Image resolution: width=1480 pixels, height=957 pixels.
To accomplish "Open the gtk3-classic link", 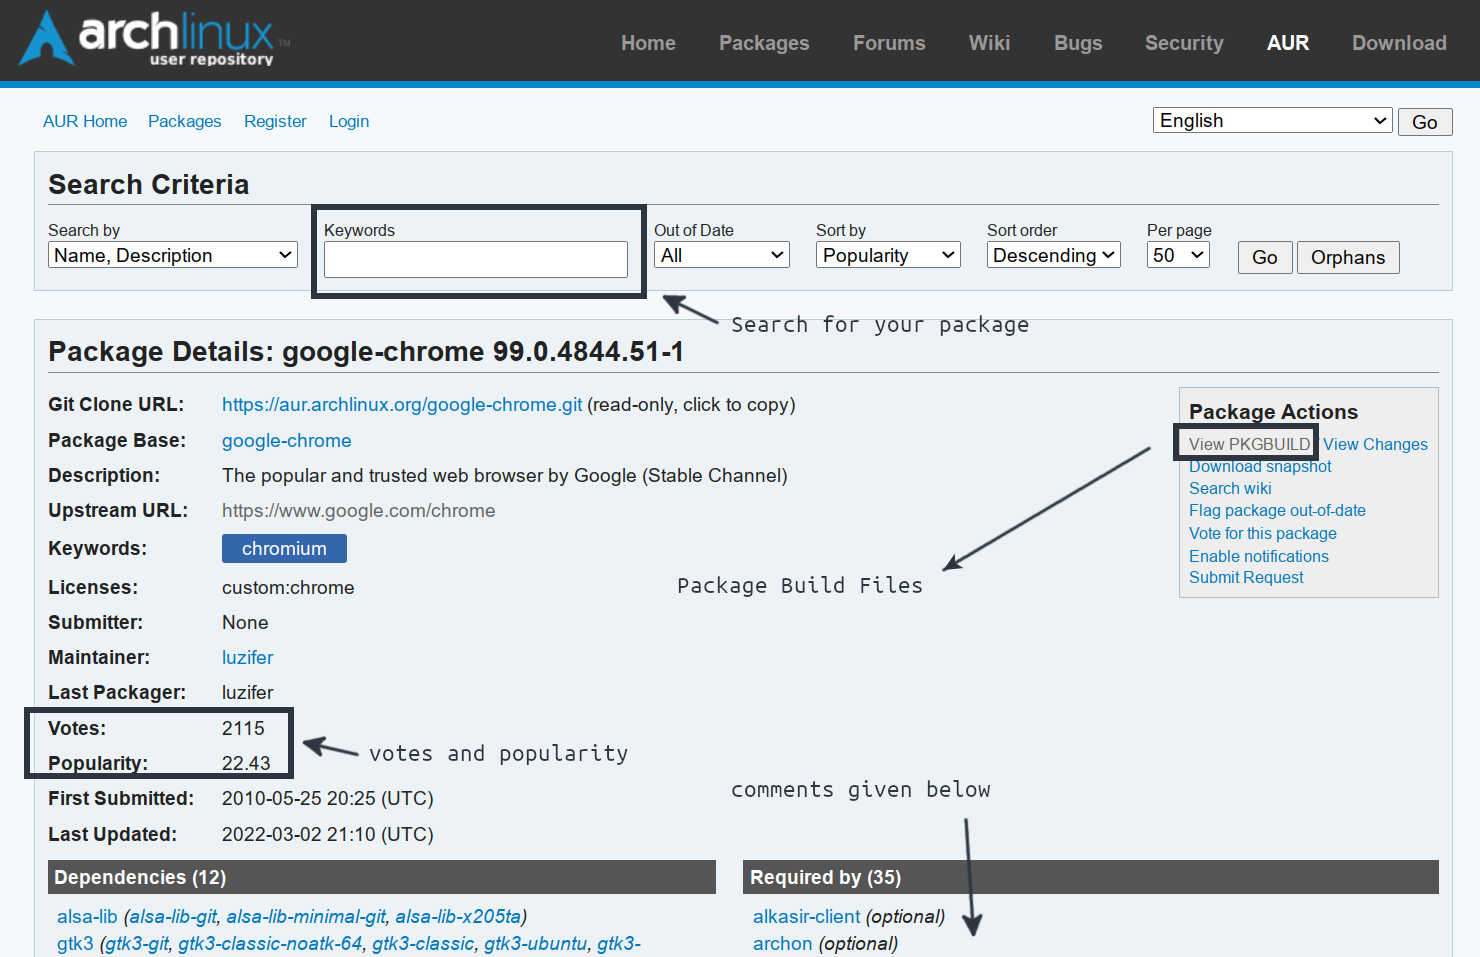I will tap(423, 943).
